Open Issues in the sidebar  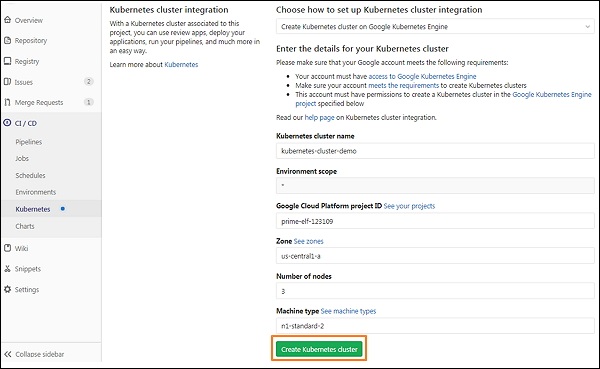24,82
